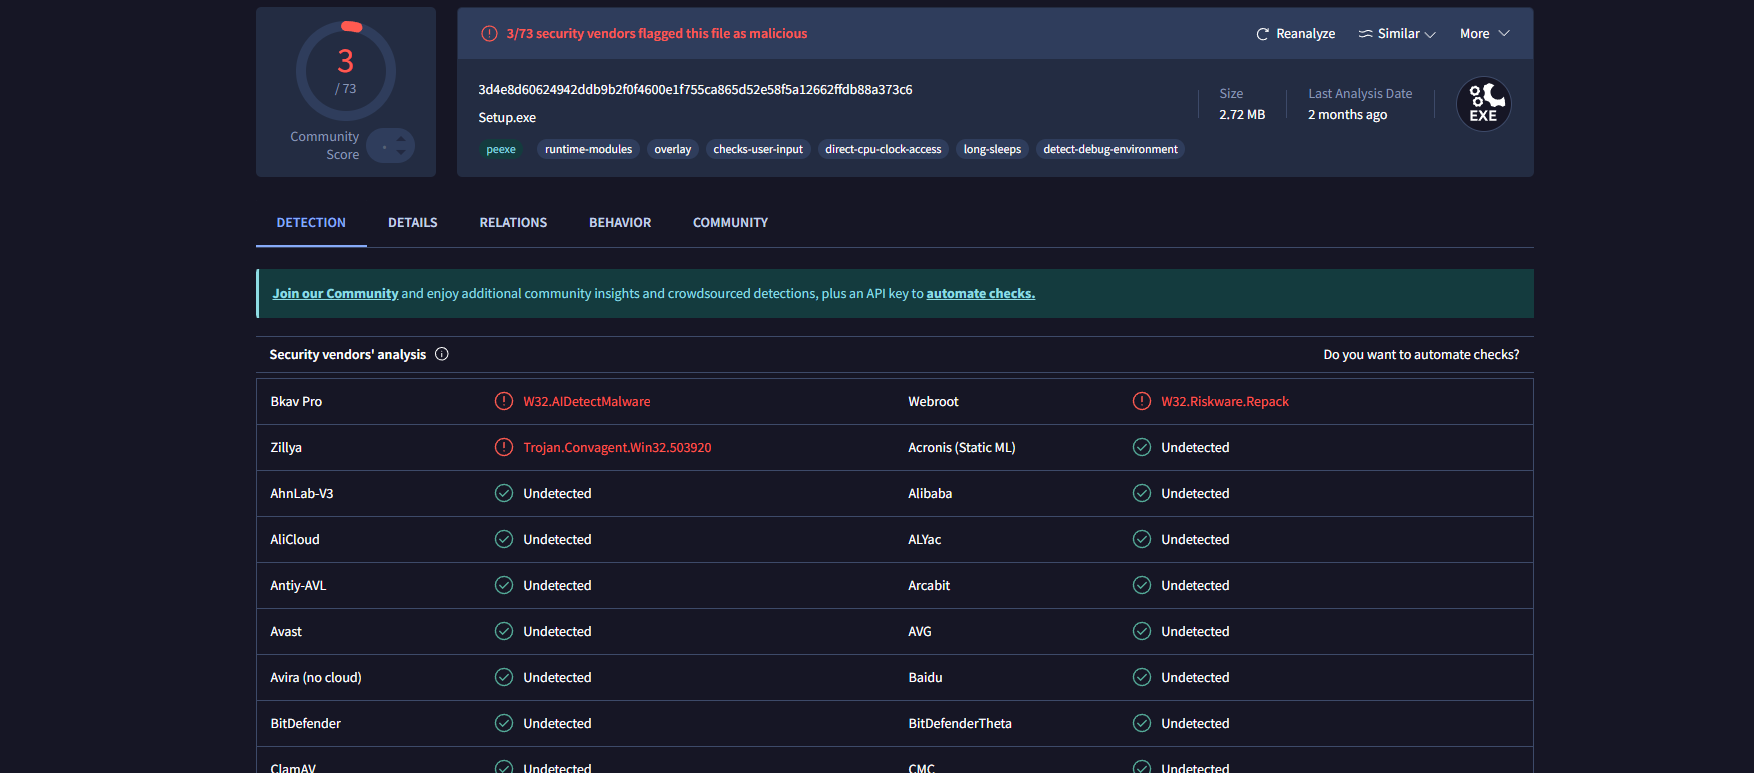The image size is (1754, 773).
Task: Click the Trojan.Convagent.Win32.503920 result
Action: [617, 448]
